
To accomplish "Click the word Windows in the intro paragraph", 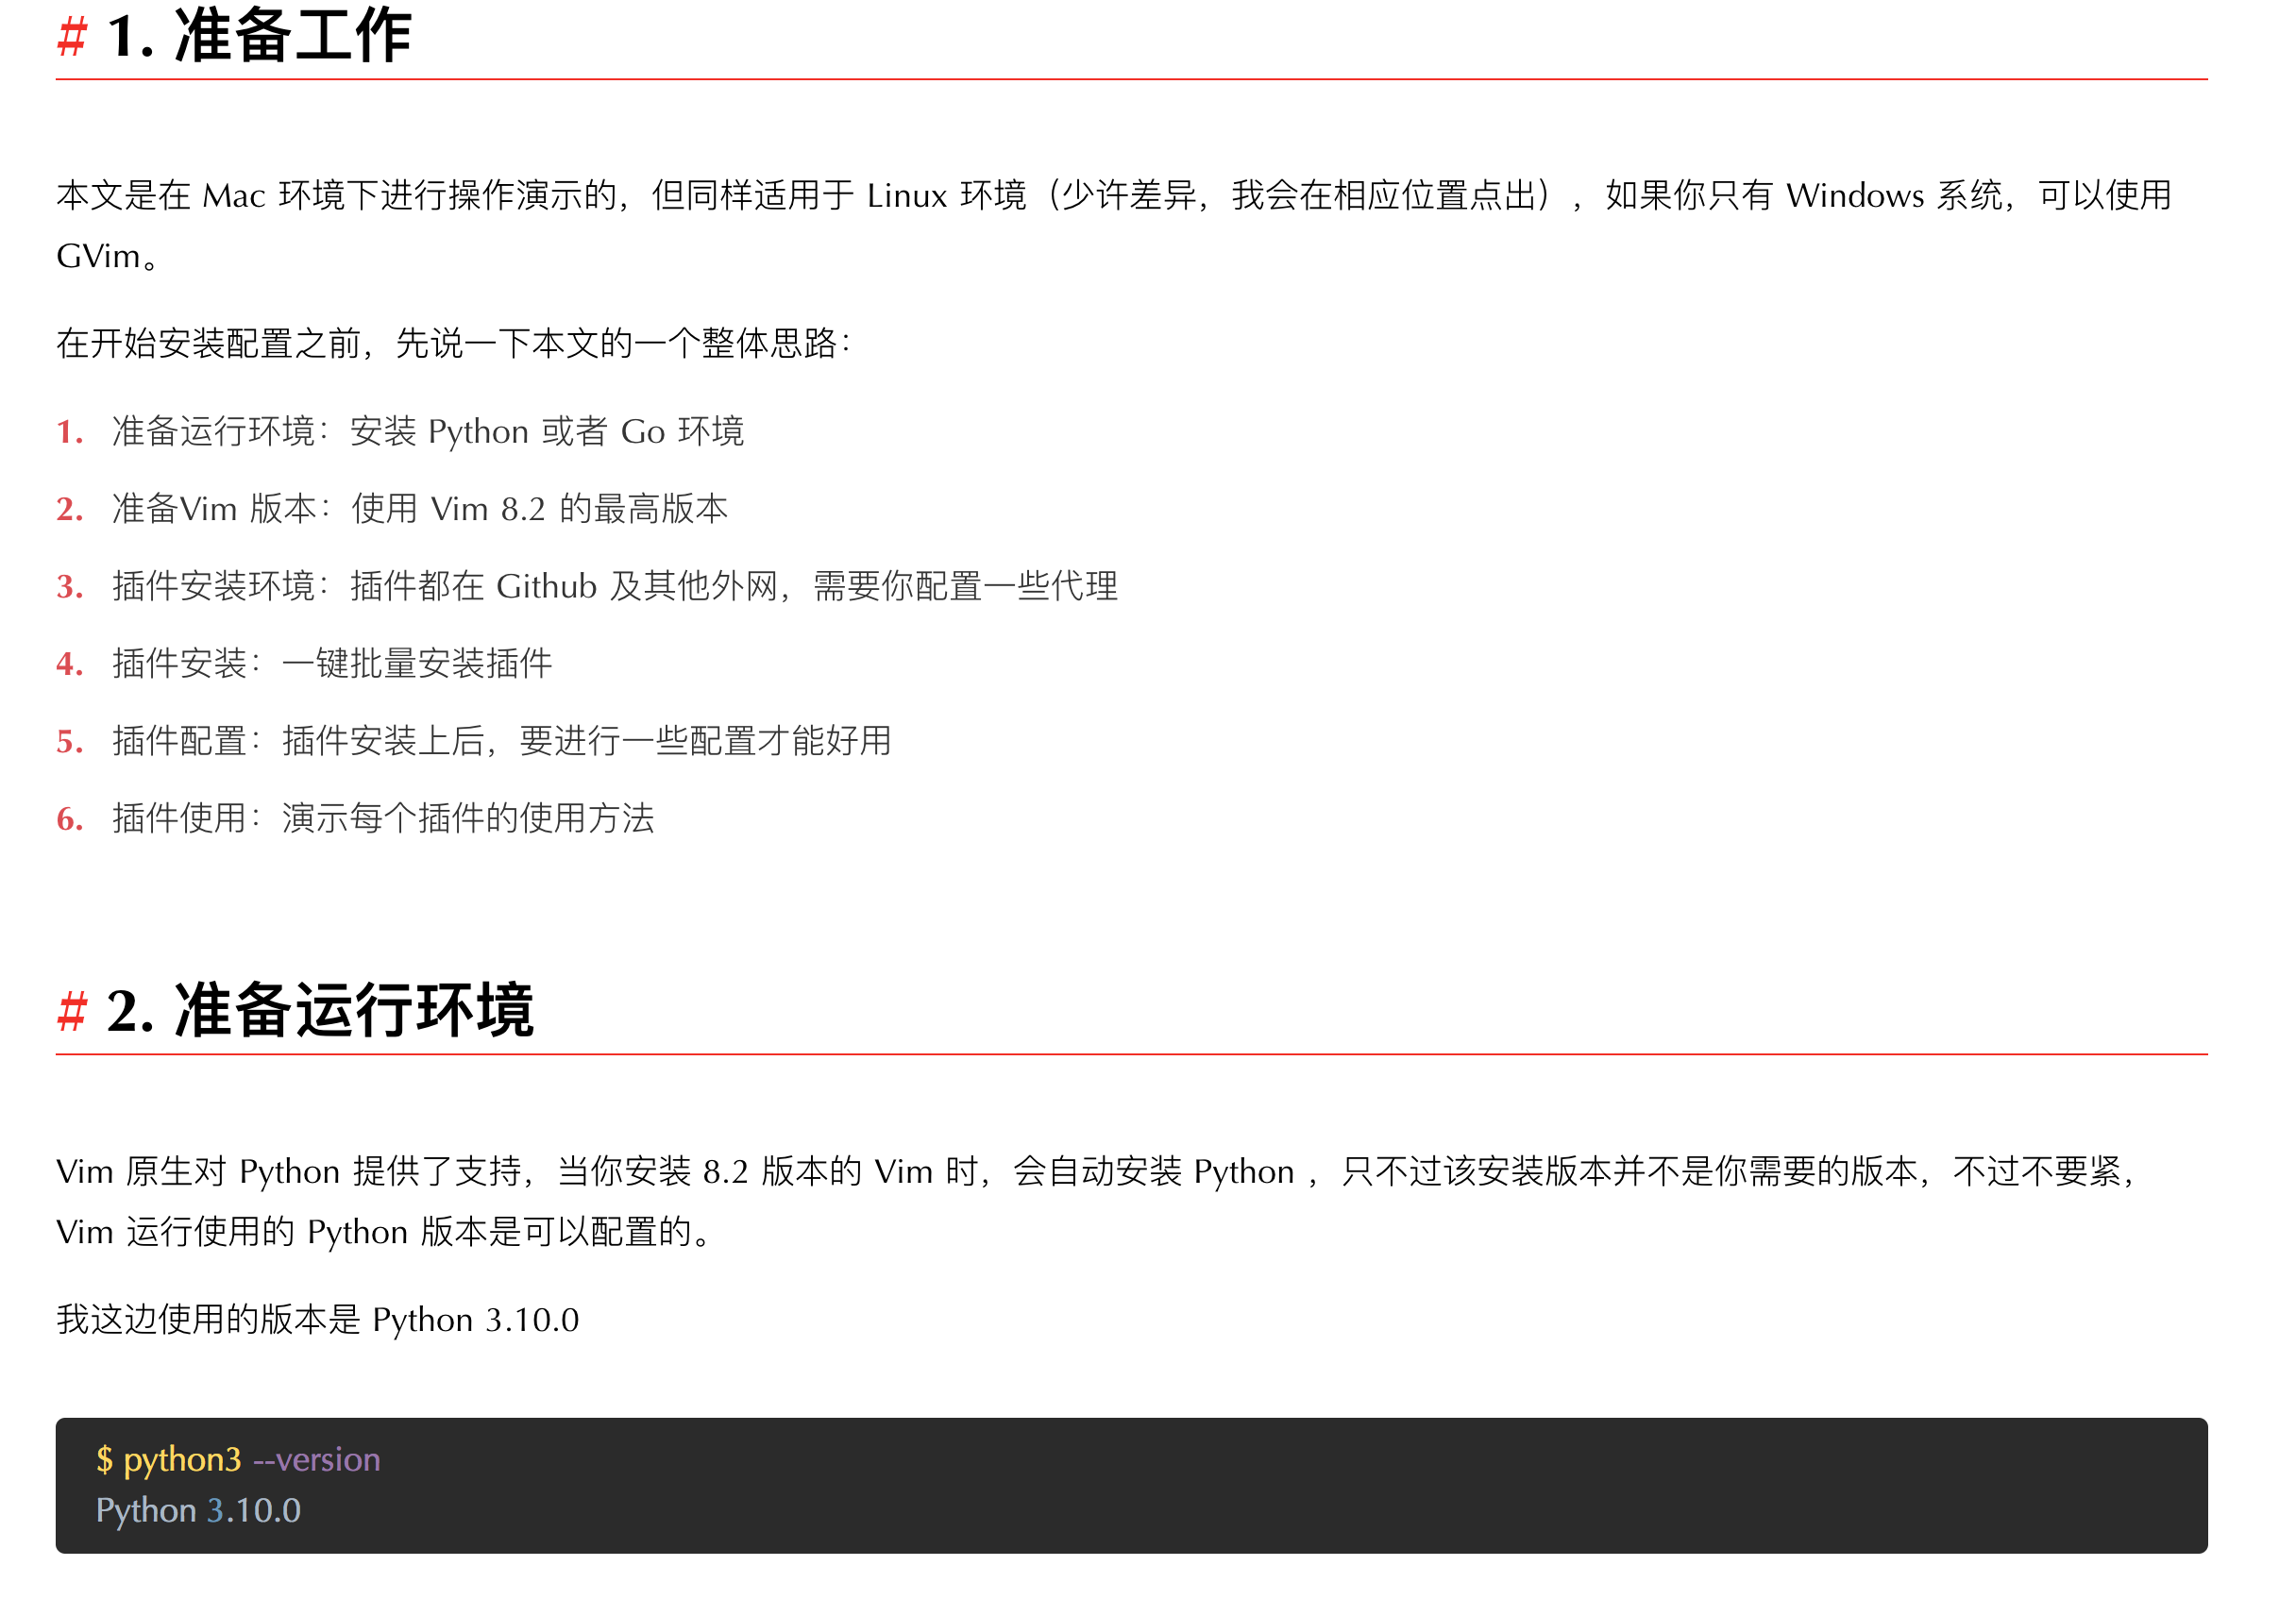I will (x=1855, y=196).
